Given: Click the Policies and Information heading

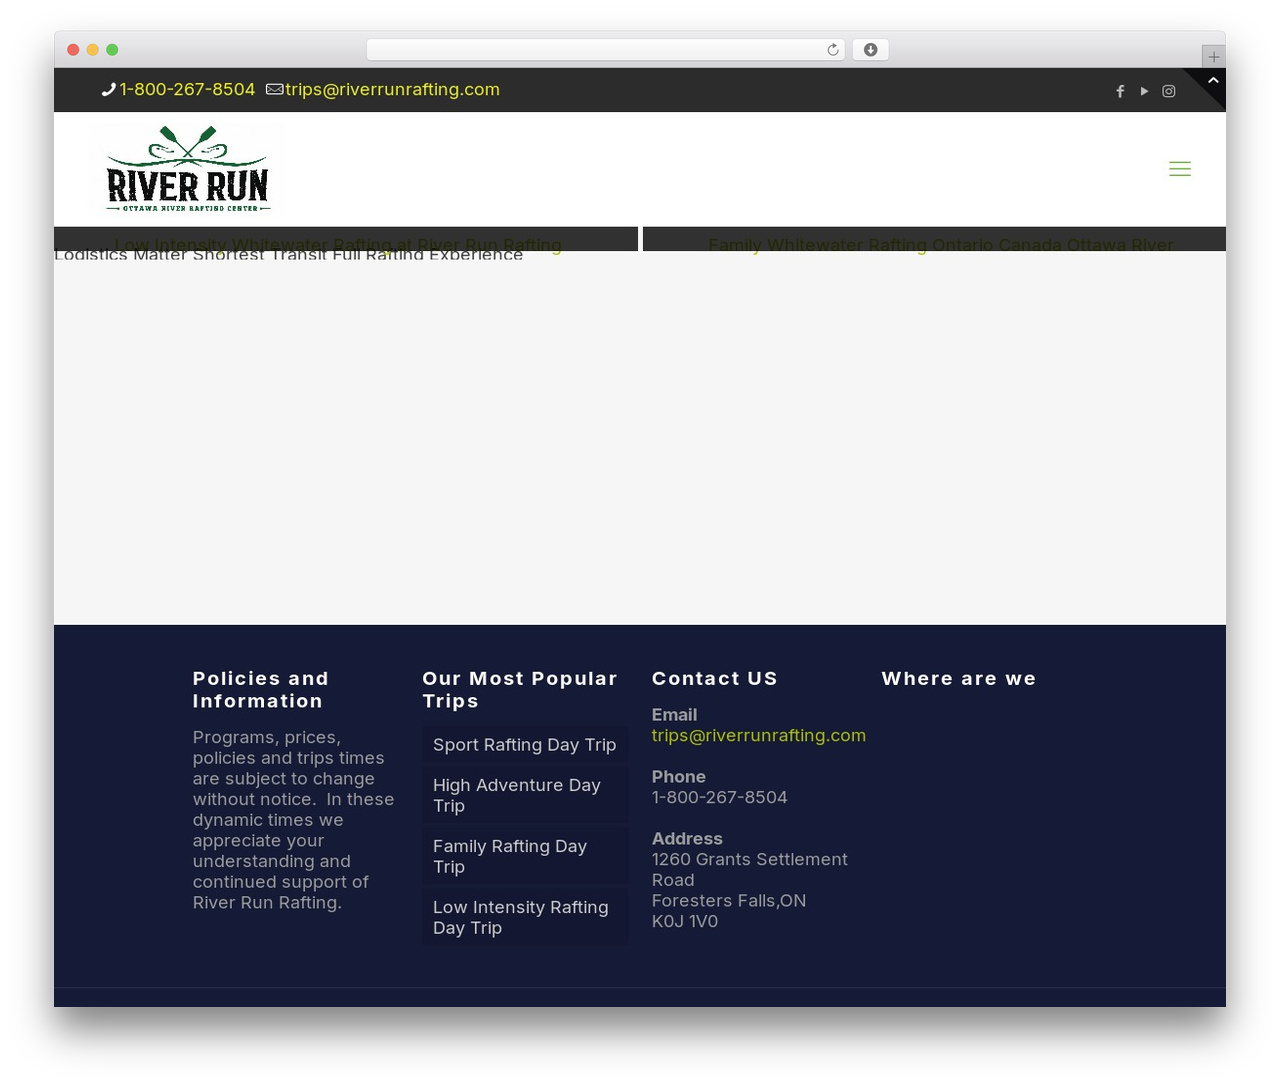Looking at the screenshot, I should click(261, 690).
